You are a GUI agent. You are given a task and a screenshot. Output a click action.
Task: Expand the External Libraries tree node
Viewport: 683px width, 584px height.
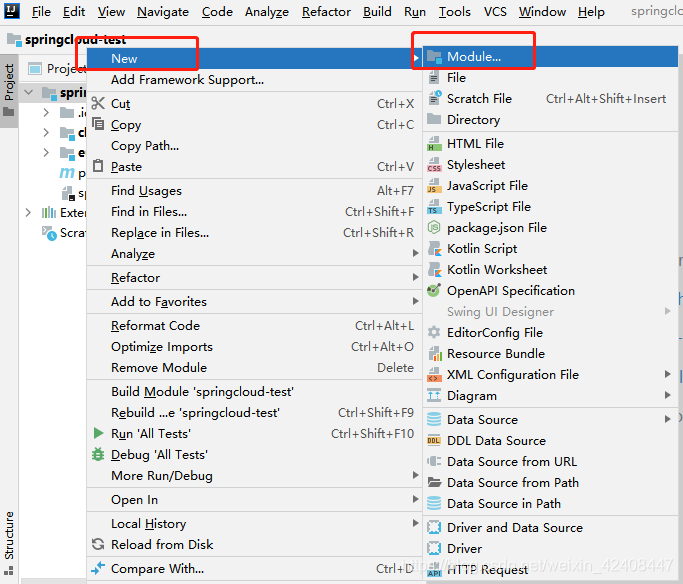[x=28, y=213]
